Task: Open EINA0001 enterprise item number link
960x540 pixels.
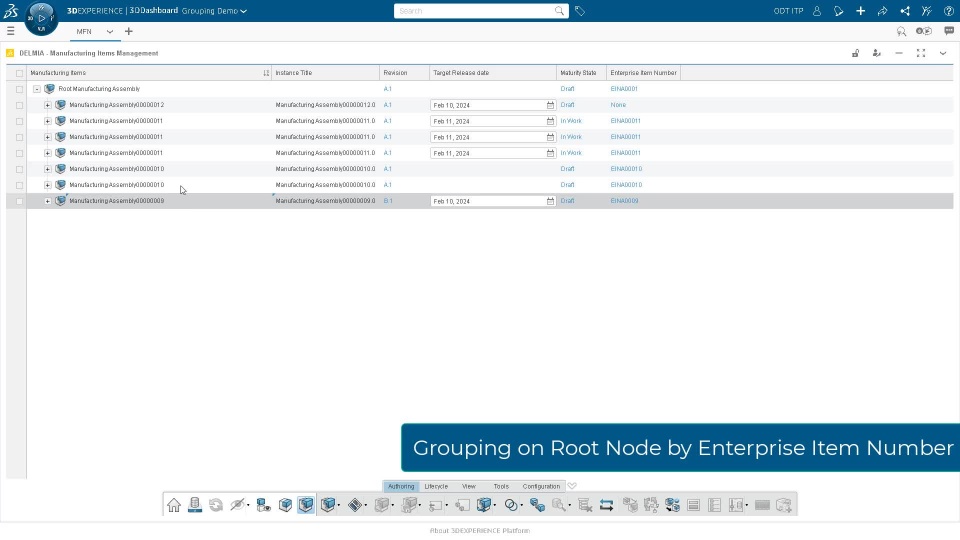Action: click(x=624, y=89)
